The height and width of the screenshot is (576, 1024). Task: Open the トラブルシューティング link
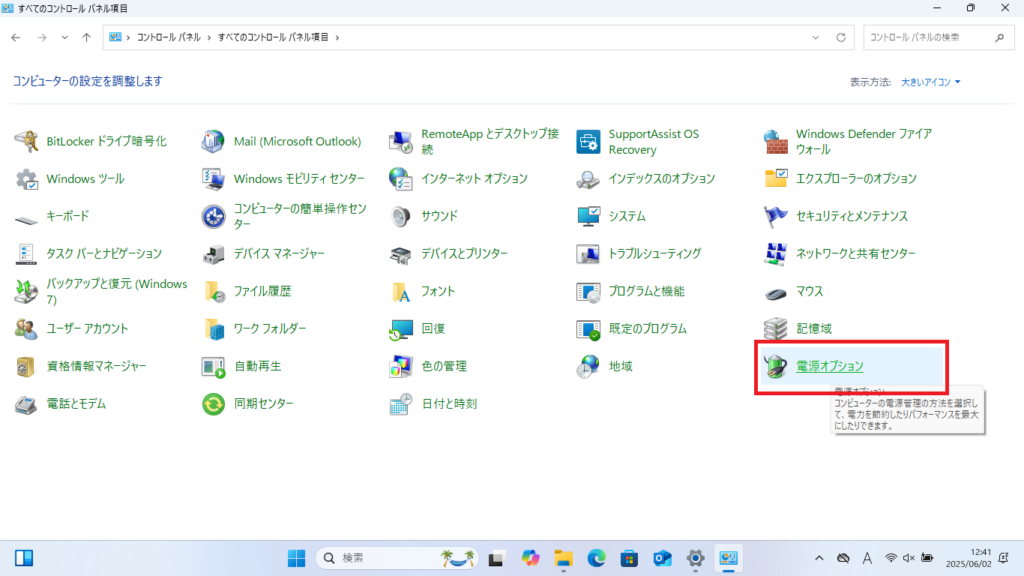click(655, 254)
